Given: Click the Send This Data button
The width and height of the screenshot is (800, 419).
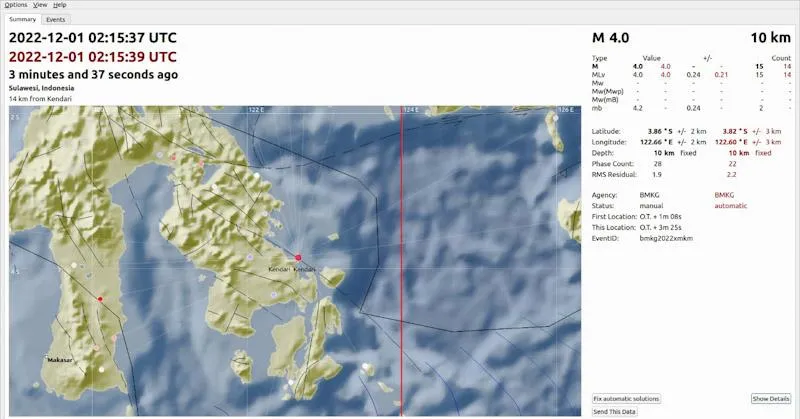Looking at the screenshot, I should click(615, 411).
